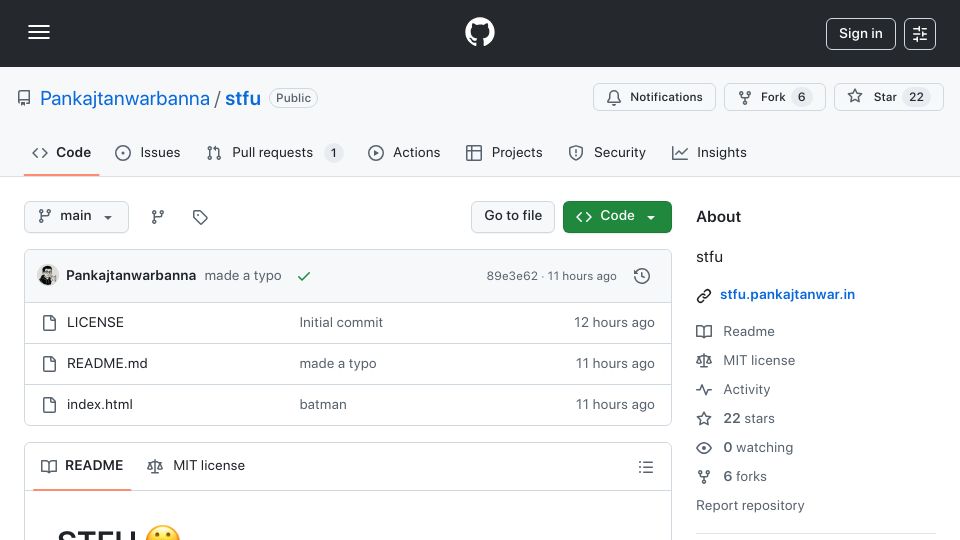Click the LICENSE file icon
The image size is (960, 540).
(50, 323)
